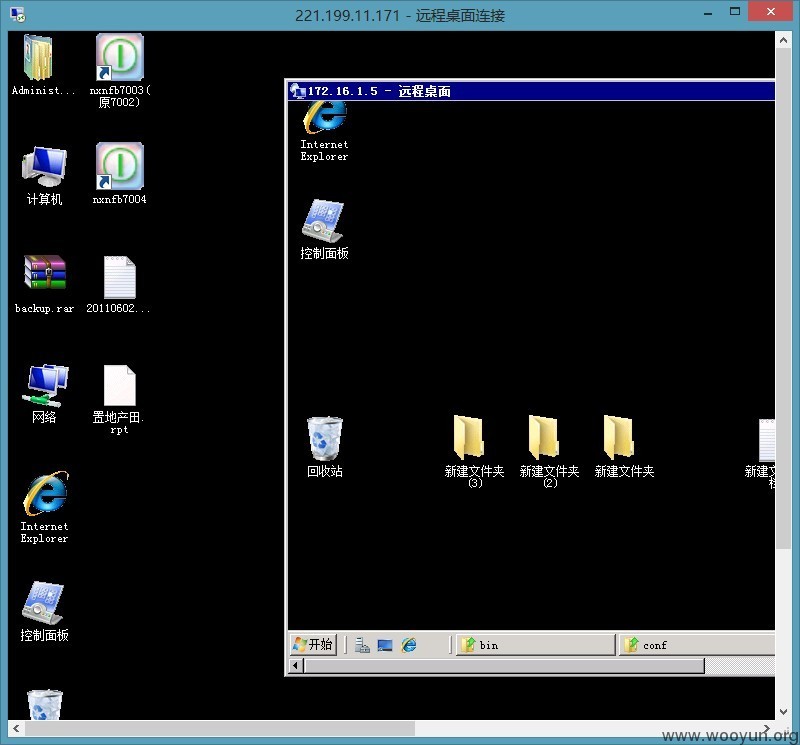Maximize the 221.199.11.171 remote desktop window
This screenshot has width=800, height=745.
pos(735,12)
